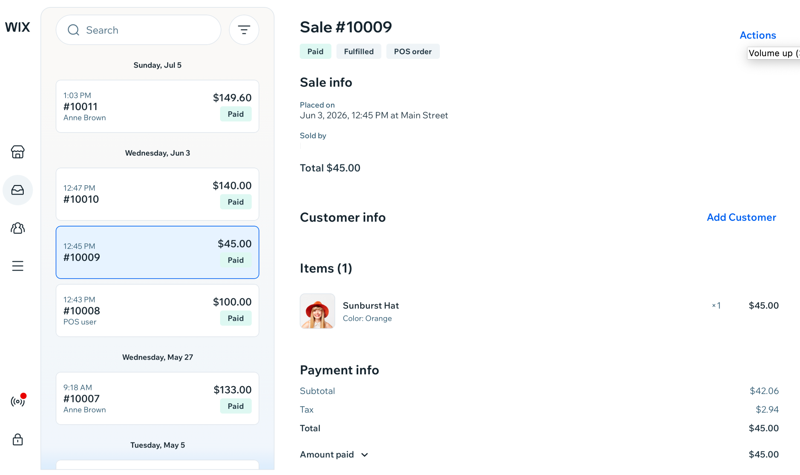This screenshot has height=475, width=800.
Task: Click the Customer info heading
Action: (343, 217)
